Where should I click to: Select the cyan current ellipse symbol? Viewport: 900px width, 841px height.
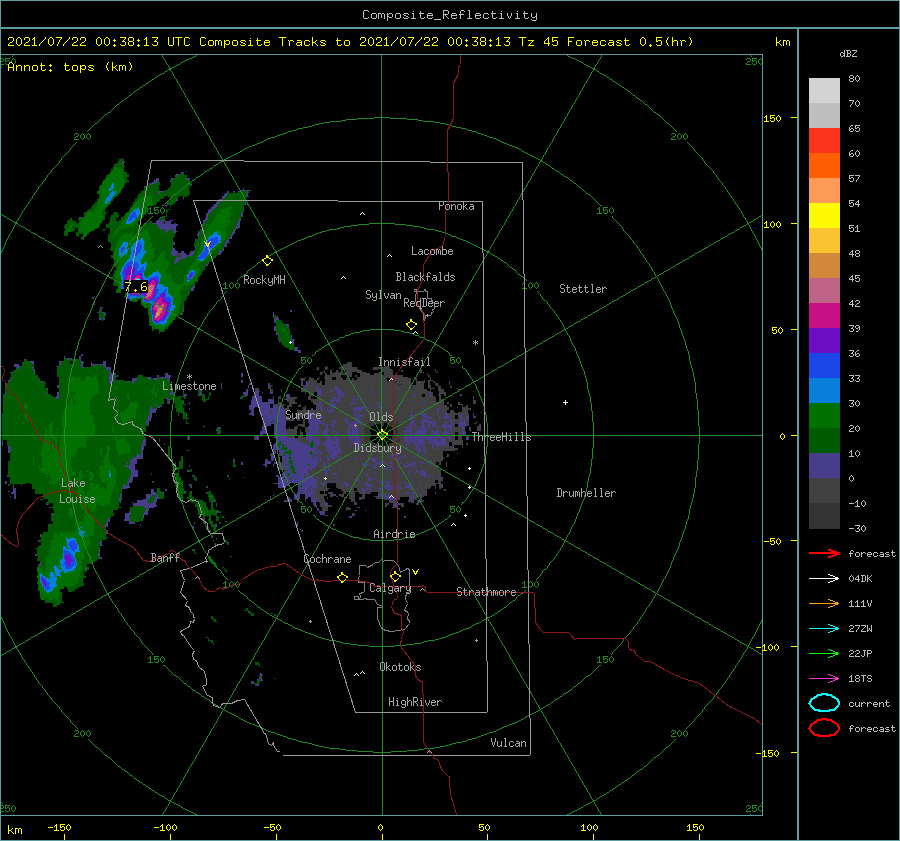824,703
